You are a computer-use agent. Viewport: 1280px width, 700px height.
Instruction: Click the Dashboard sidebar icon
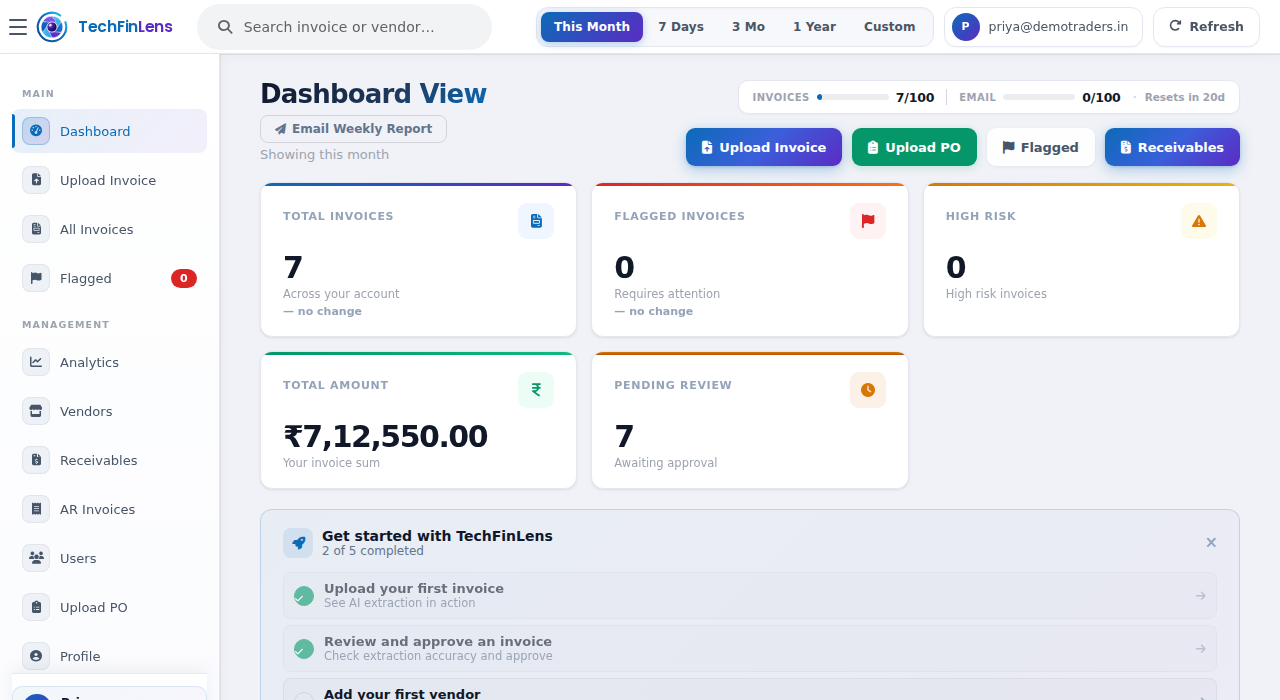click(36, 131)
